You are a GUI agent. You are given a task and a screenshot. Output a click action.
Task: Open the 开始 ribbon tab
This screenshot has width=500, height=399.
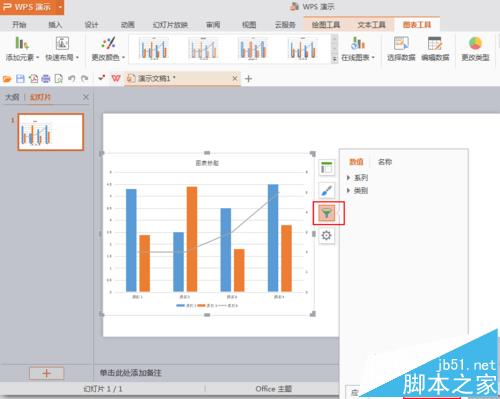point(19,25)
